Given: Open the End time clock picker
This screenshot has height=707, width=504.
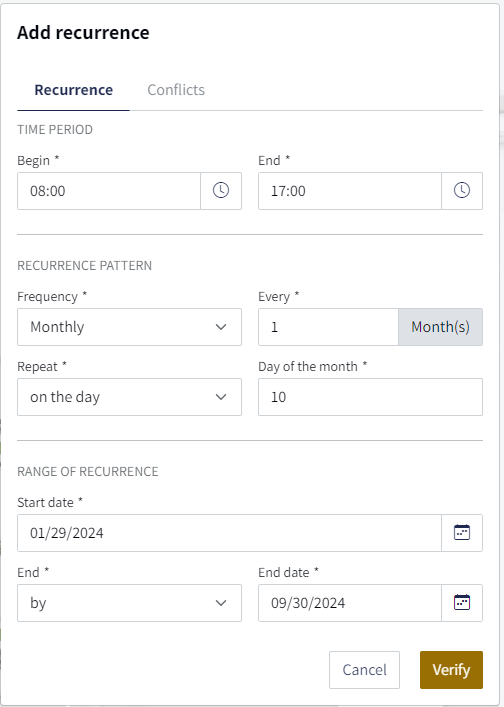Looking at the screenshot, I should point(462,191).
